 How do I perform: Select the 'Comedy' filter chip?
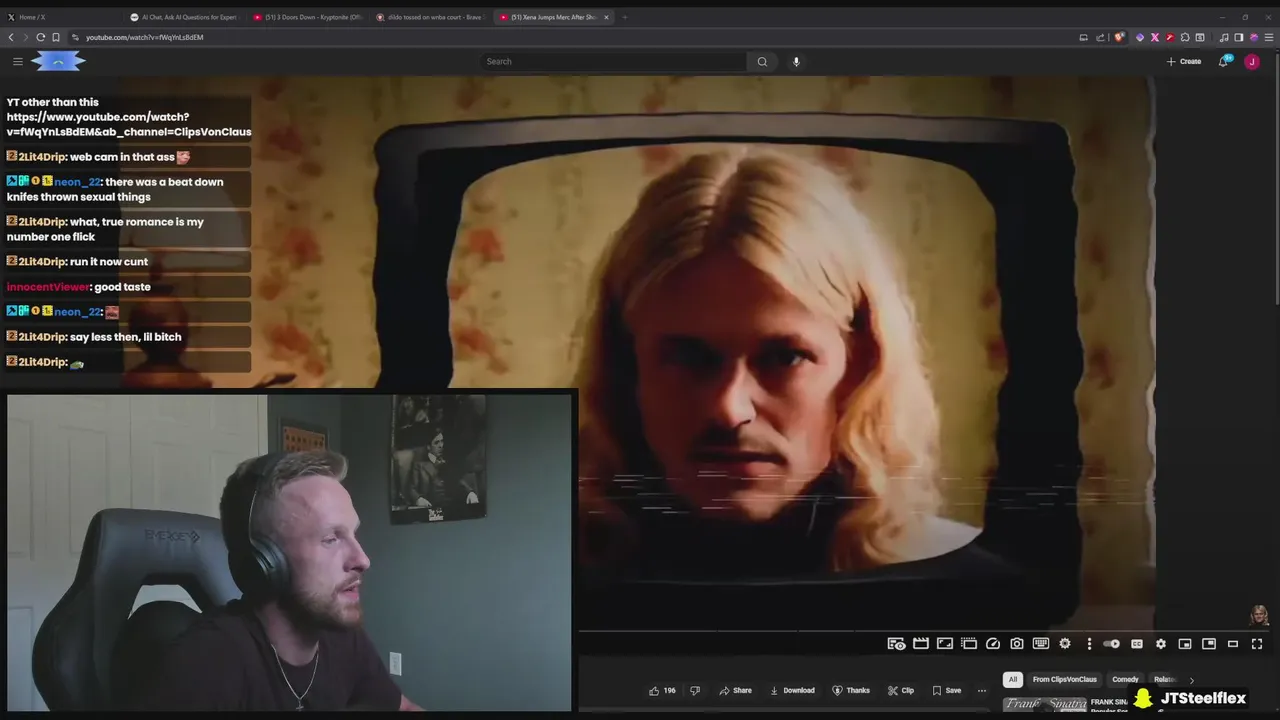tap(1125, 679)
